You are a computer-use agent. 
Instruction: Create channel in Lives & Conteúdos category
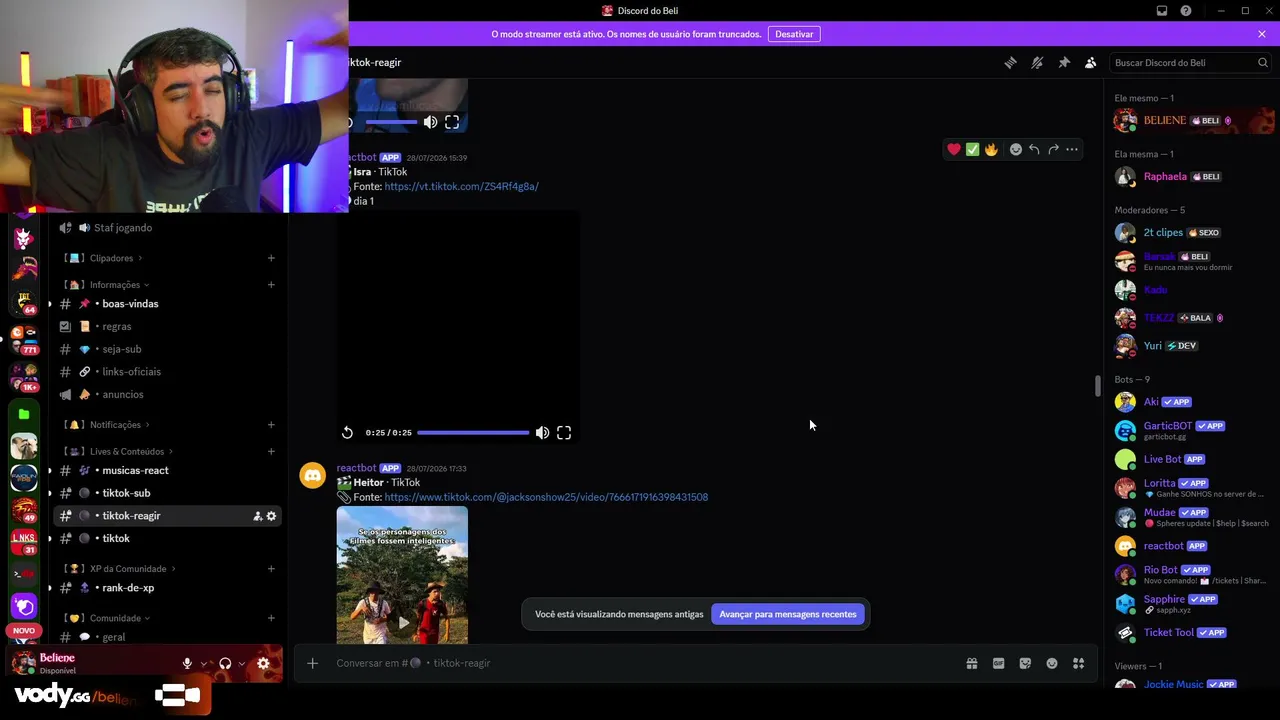(271, 451)
